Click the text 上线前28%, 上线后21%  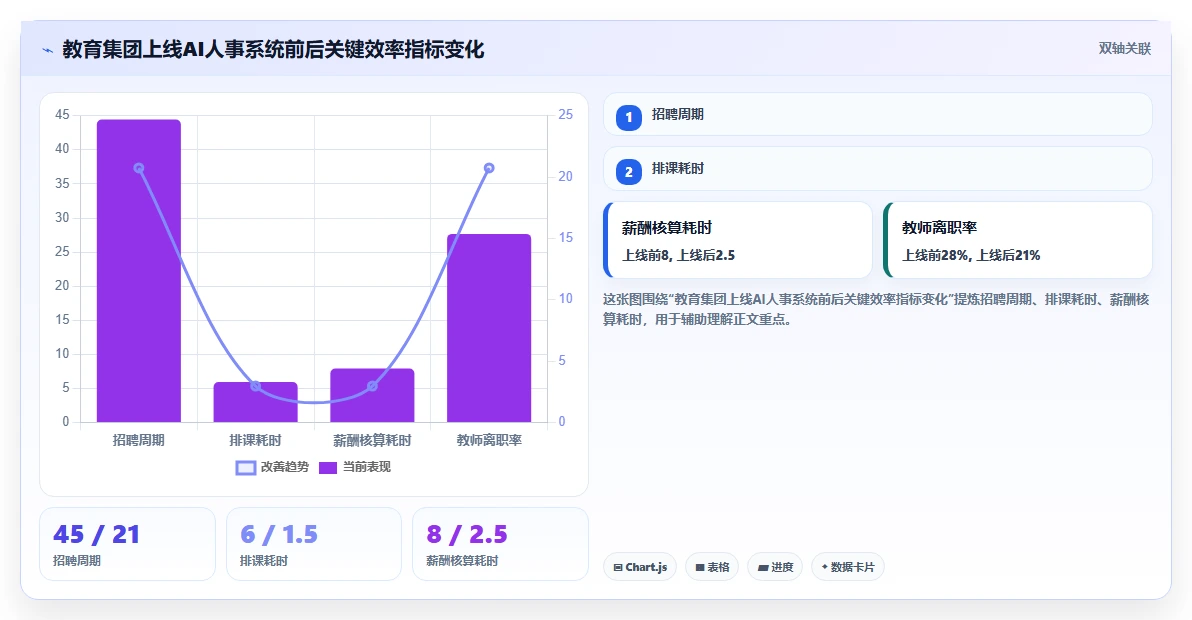(971, 255)
